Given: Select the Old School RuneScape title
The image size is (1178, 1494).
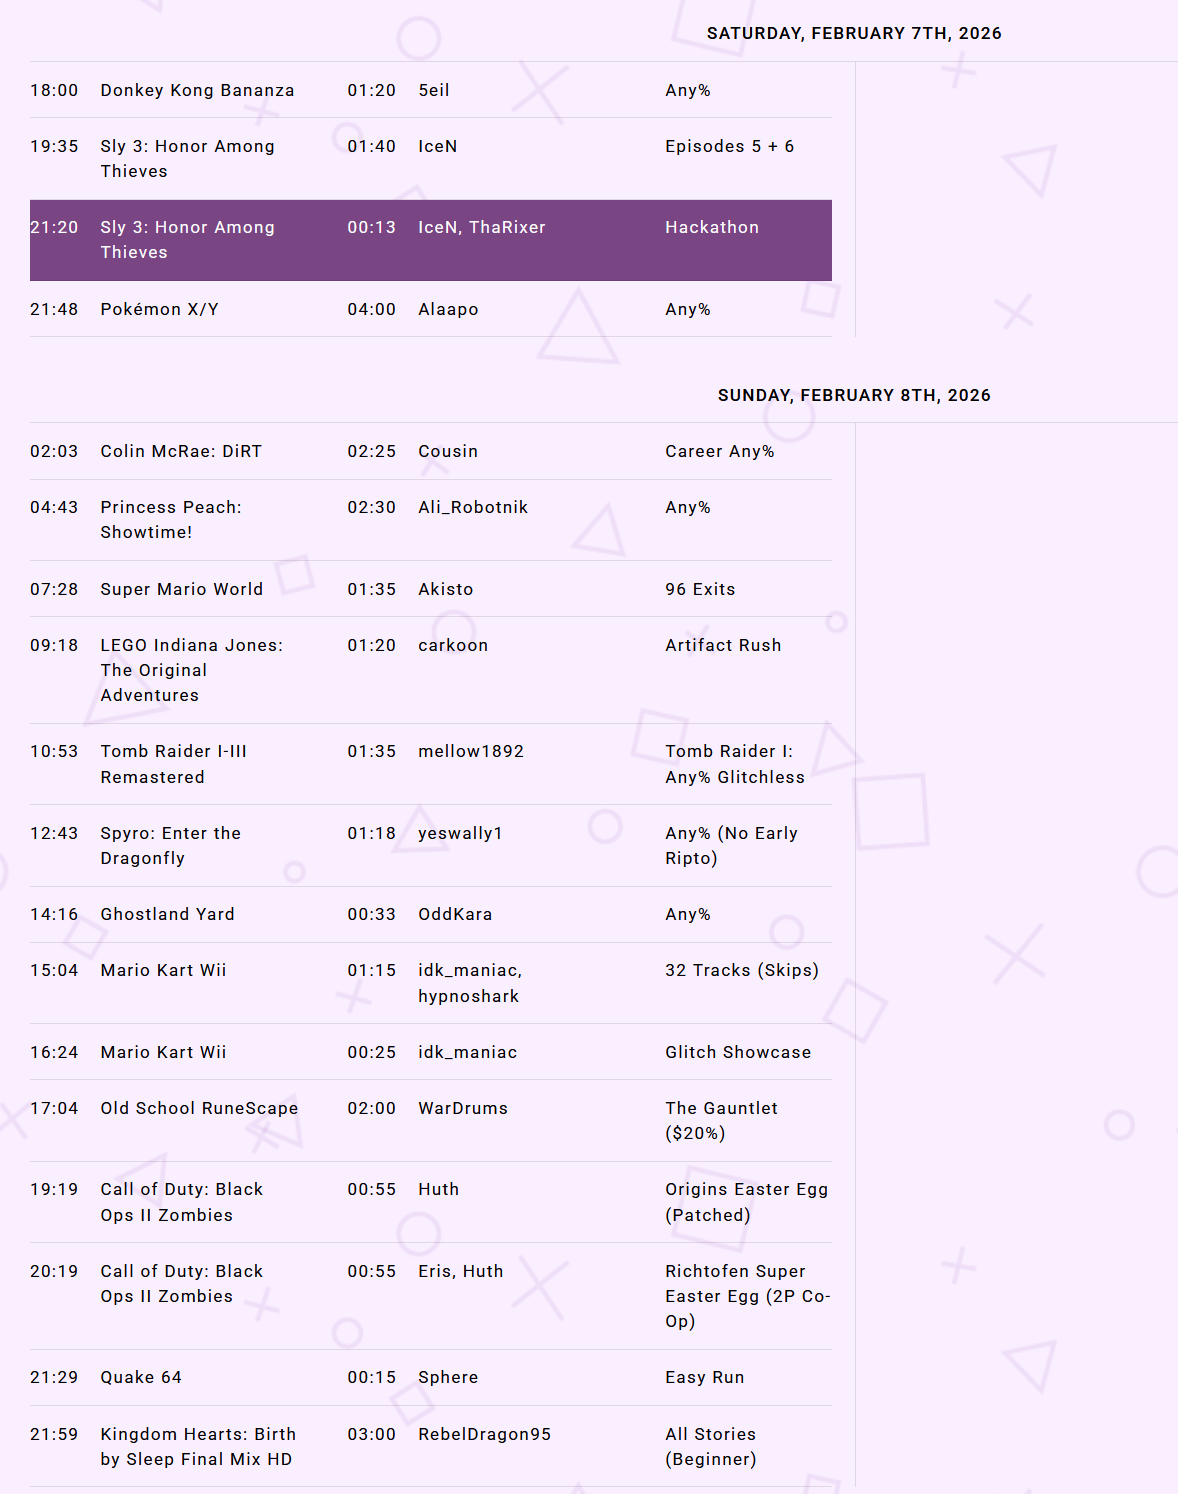Looking at the screenshot, I should tap(199, 1108).
